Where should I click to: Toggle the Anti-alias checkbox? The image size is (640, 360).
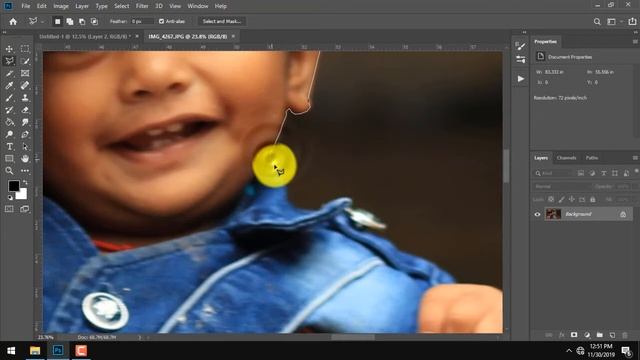coord(162,21)
